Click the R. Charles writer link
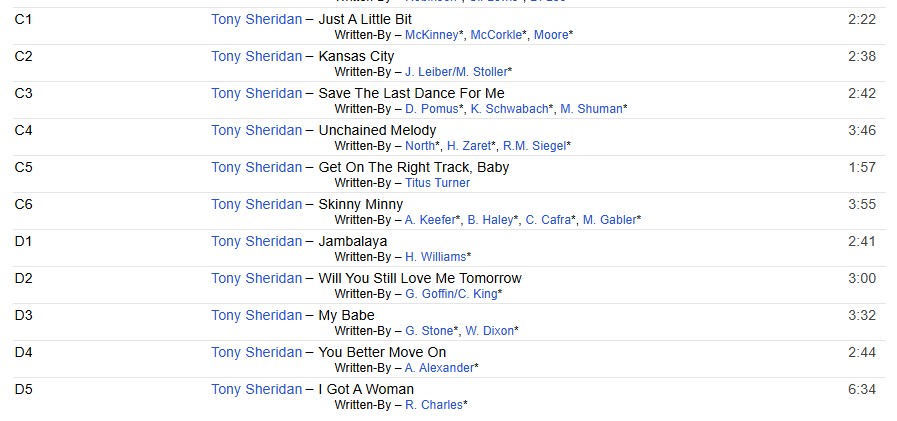897x421 pixels. coord(434,405)
